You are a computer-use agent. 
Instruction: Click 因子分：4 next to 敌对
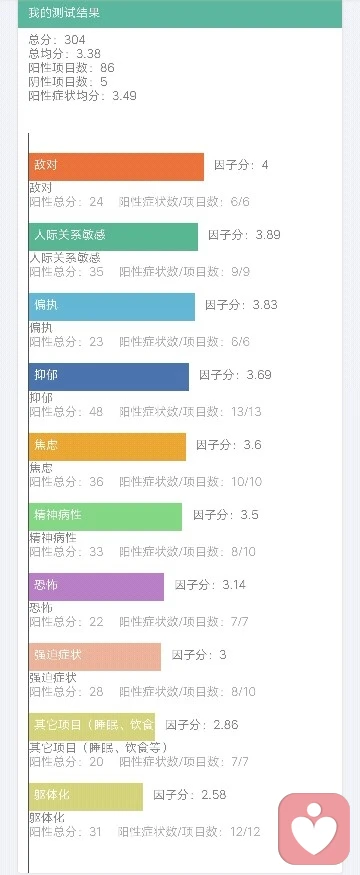coord(241,165)
